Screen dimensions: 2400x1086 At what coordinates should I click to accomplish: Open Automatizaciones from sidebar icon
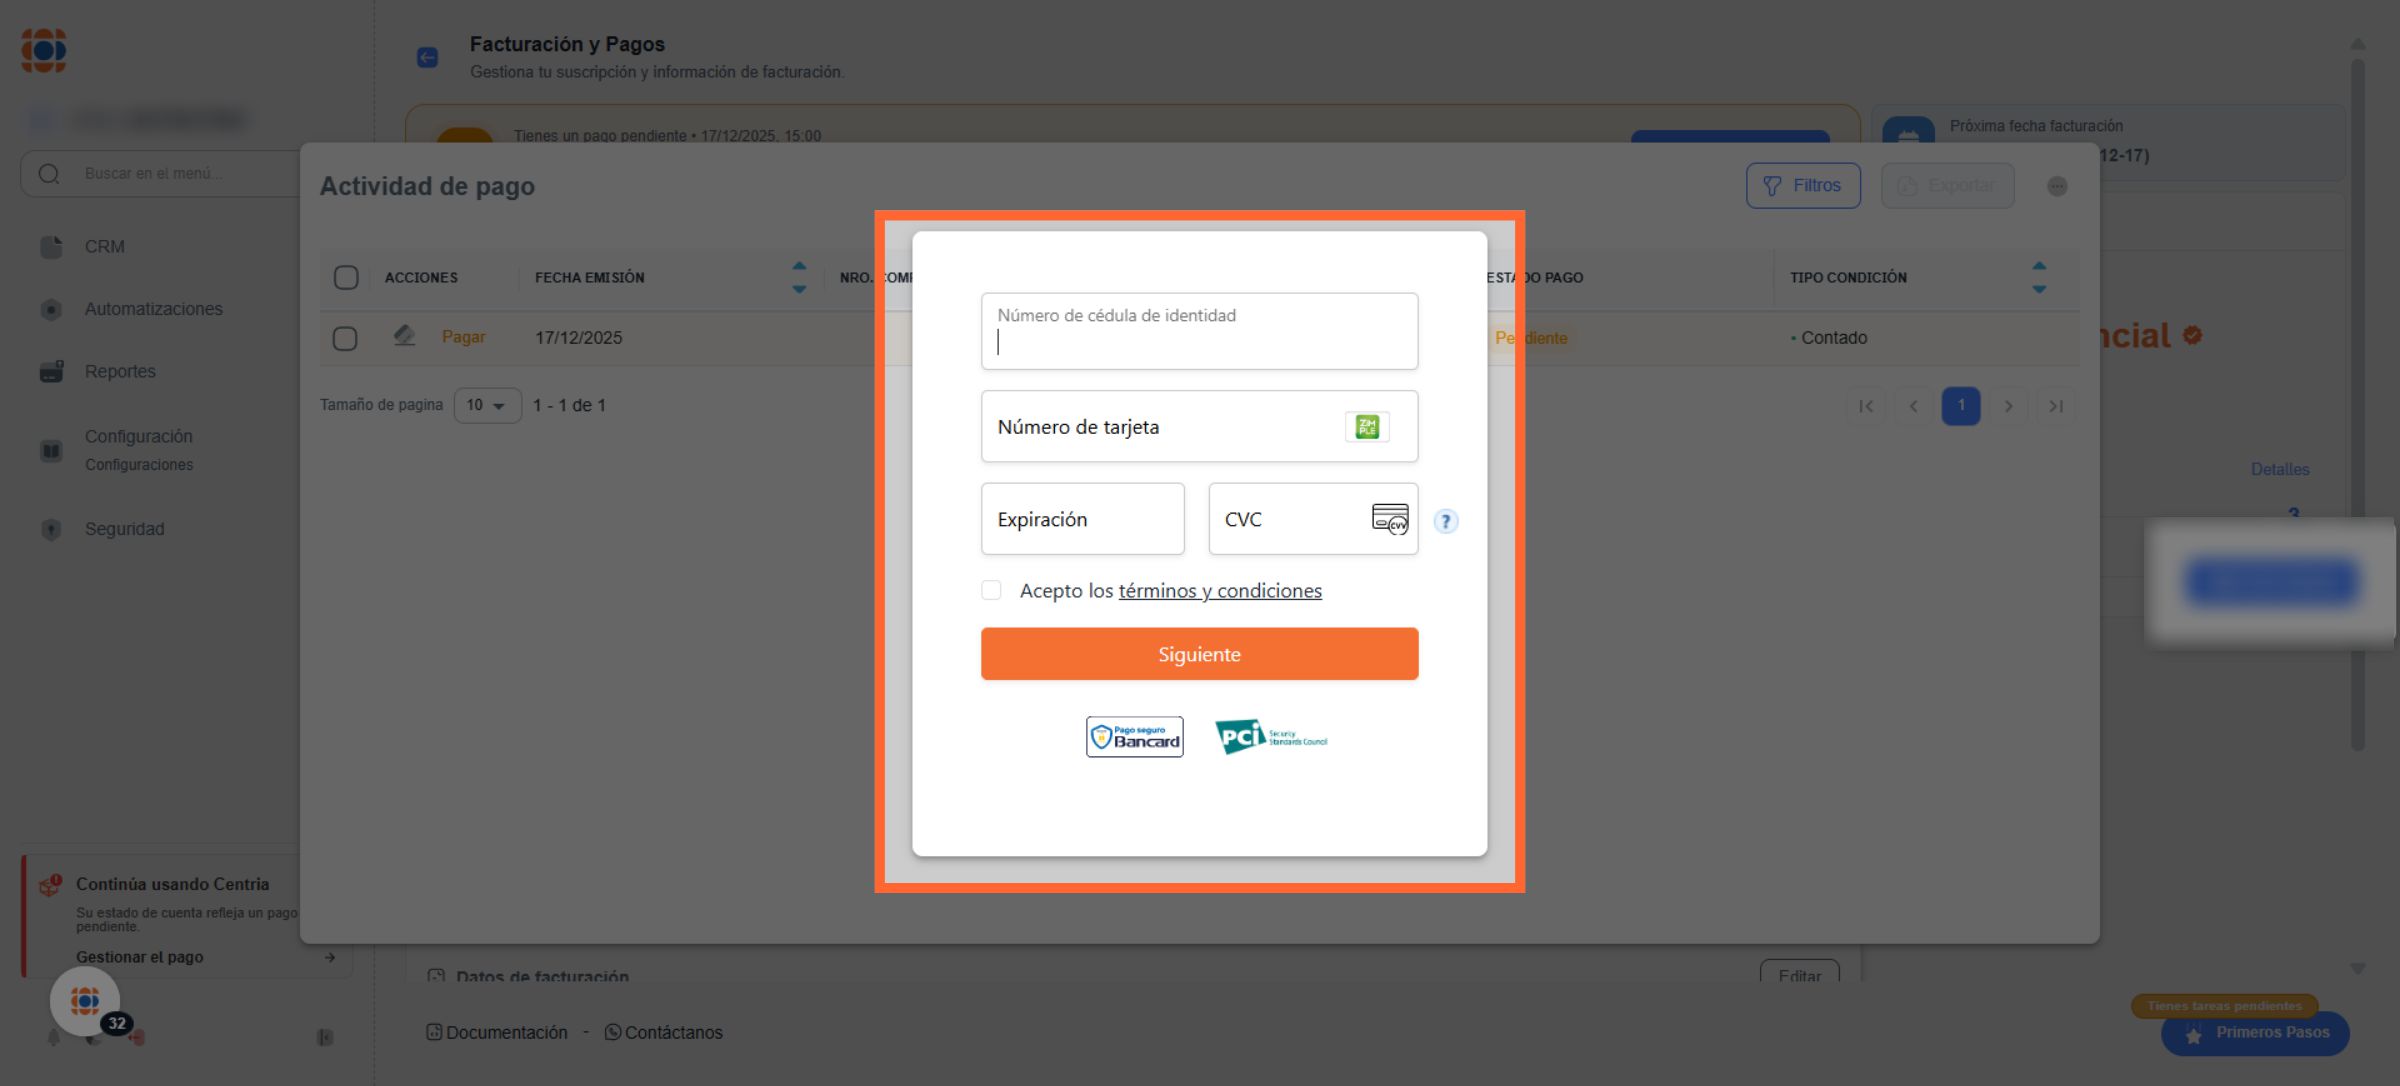tap(51, 310)
